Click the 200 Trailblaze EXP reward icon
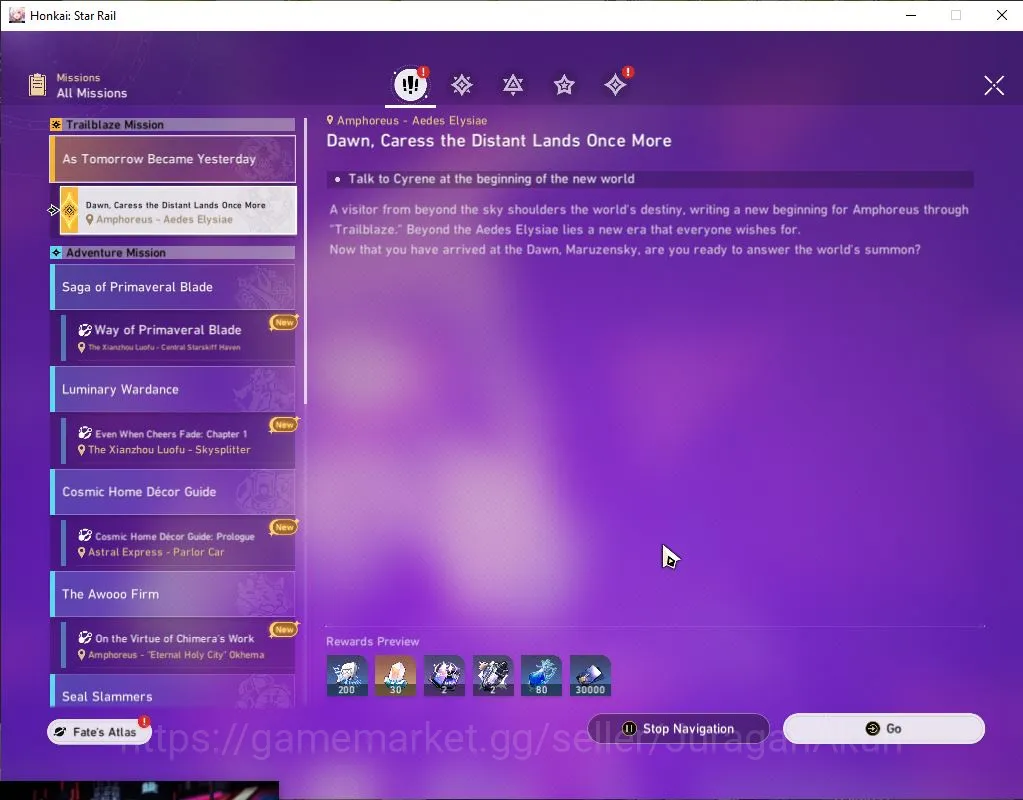Screen dimensions: 1023x800 [x=346, y=676]
